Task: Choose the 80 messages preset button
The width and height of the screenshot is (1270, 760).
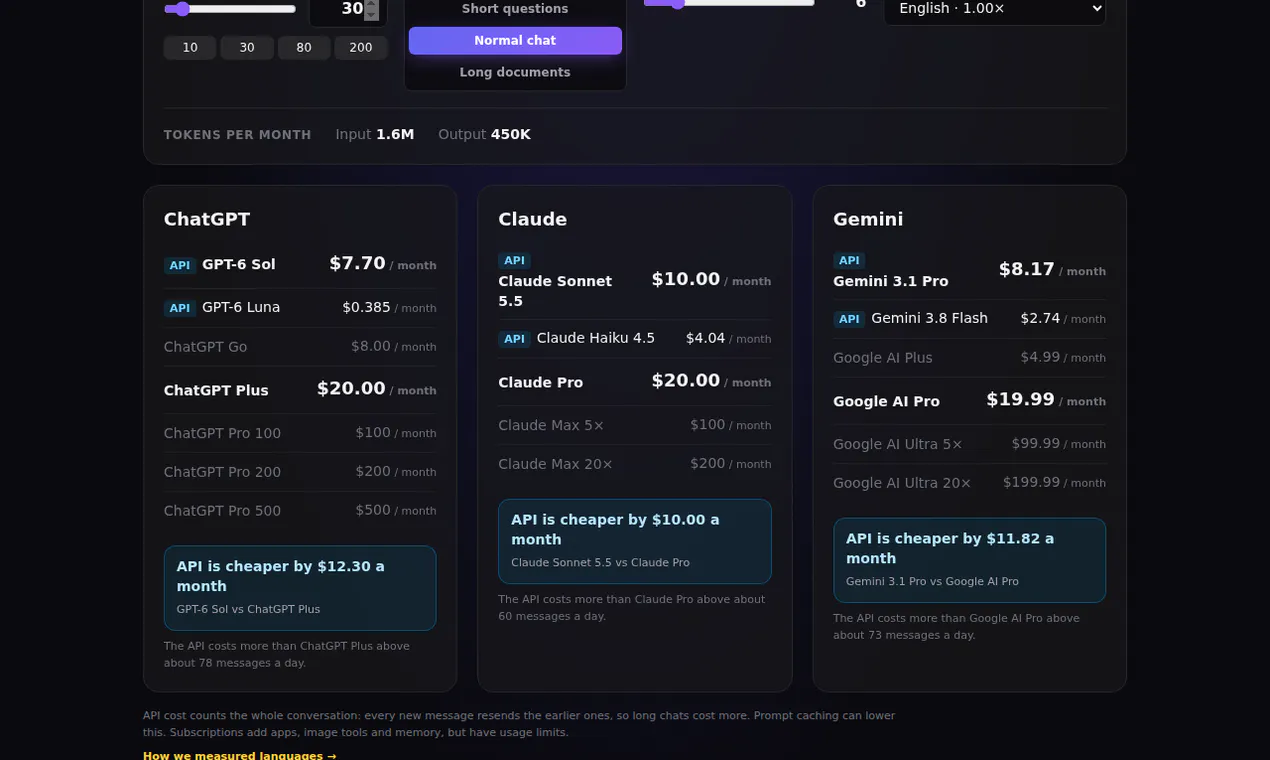Action: (x=304, y=48)
